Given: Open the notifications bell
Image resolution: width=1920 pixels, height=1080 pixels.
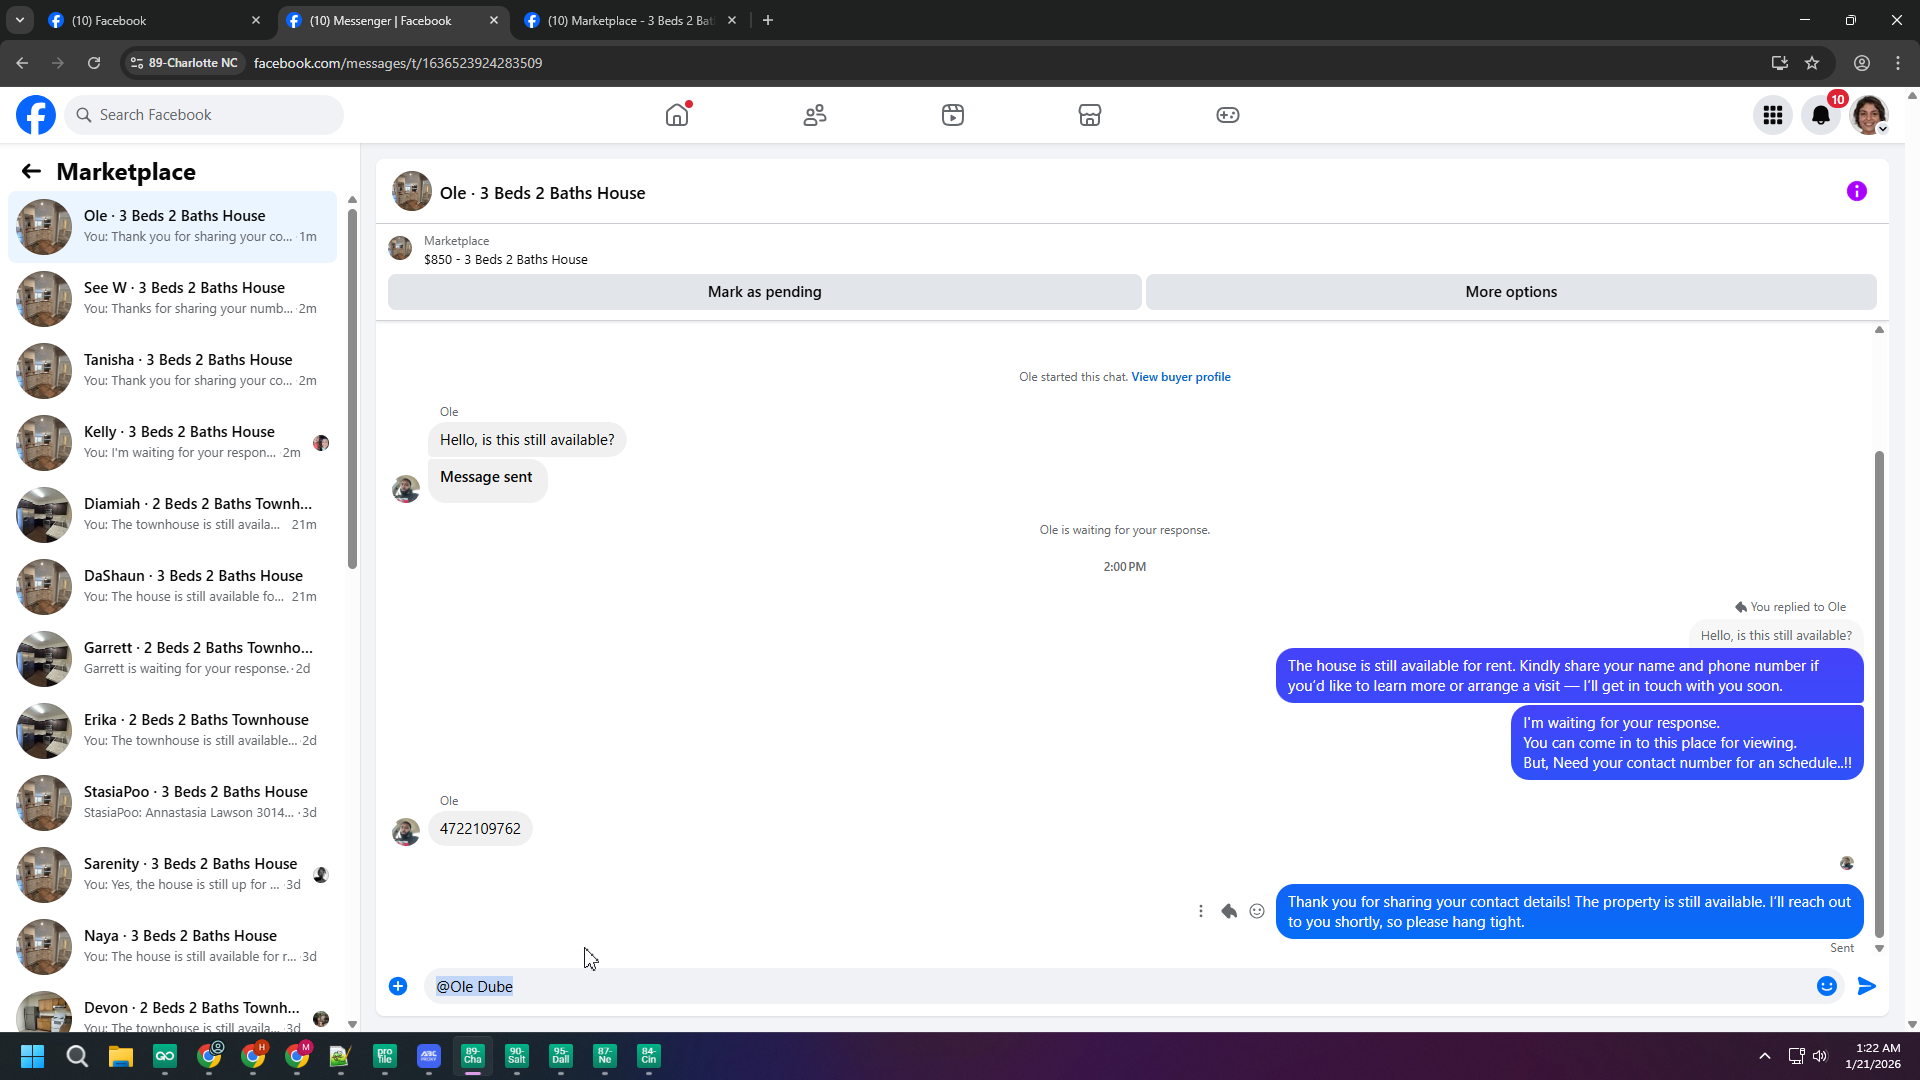Looking at the screenshot, I should 1821,115.
